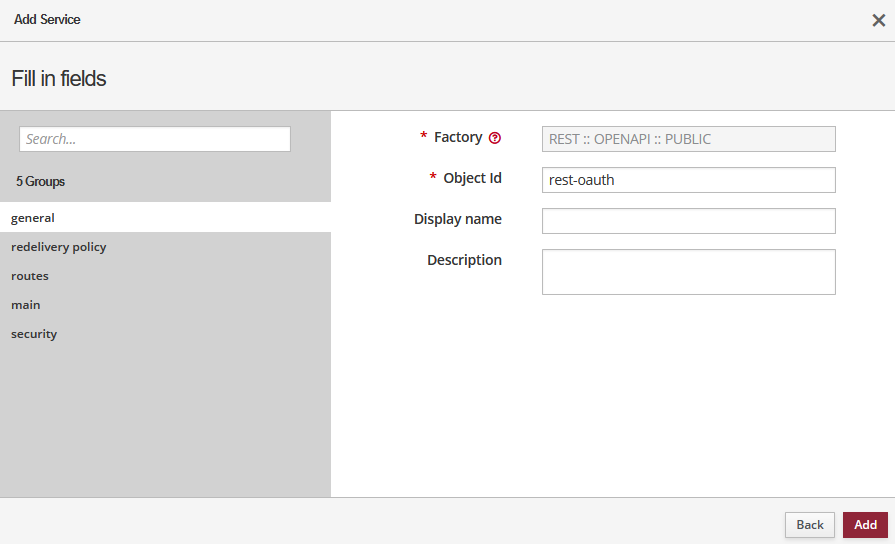Image resolution: width=895 pixels, height=544 pixels.
Task: Focus the Description text area
Action: point(688,272)
